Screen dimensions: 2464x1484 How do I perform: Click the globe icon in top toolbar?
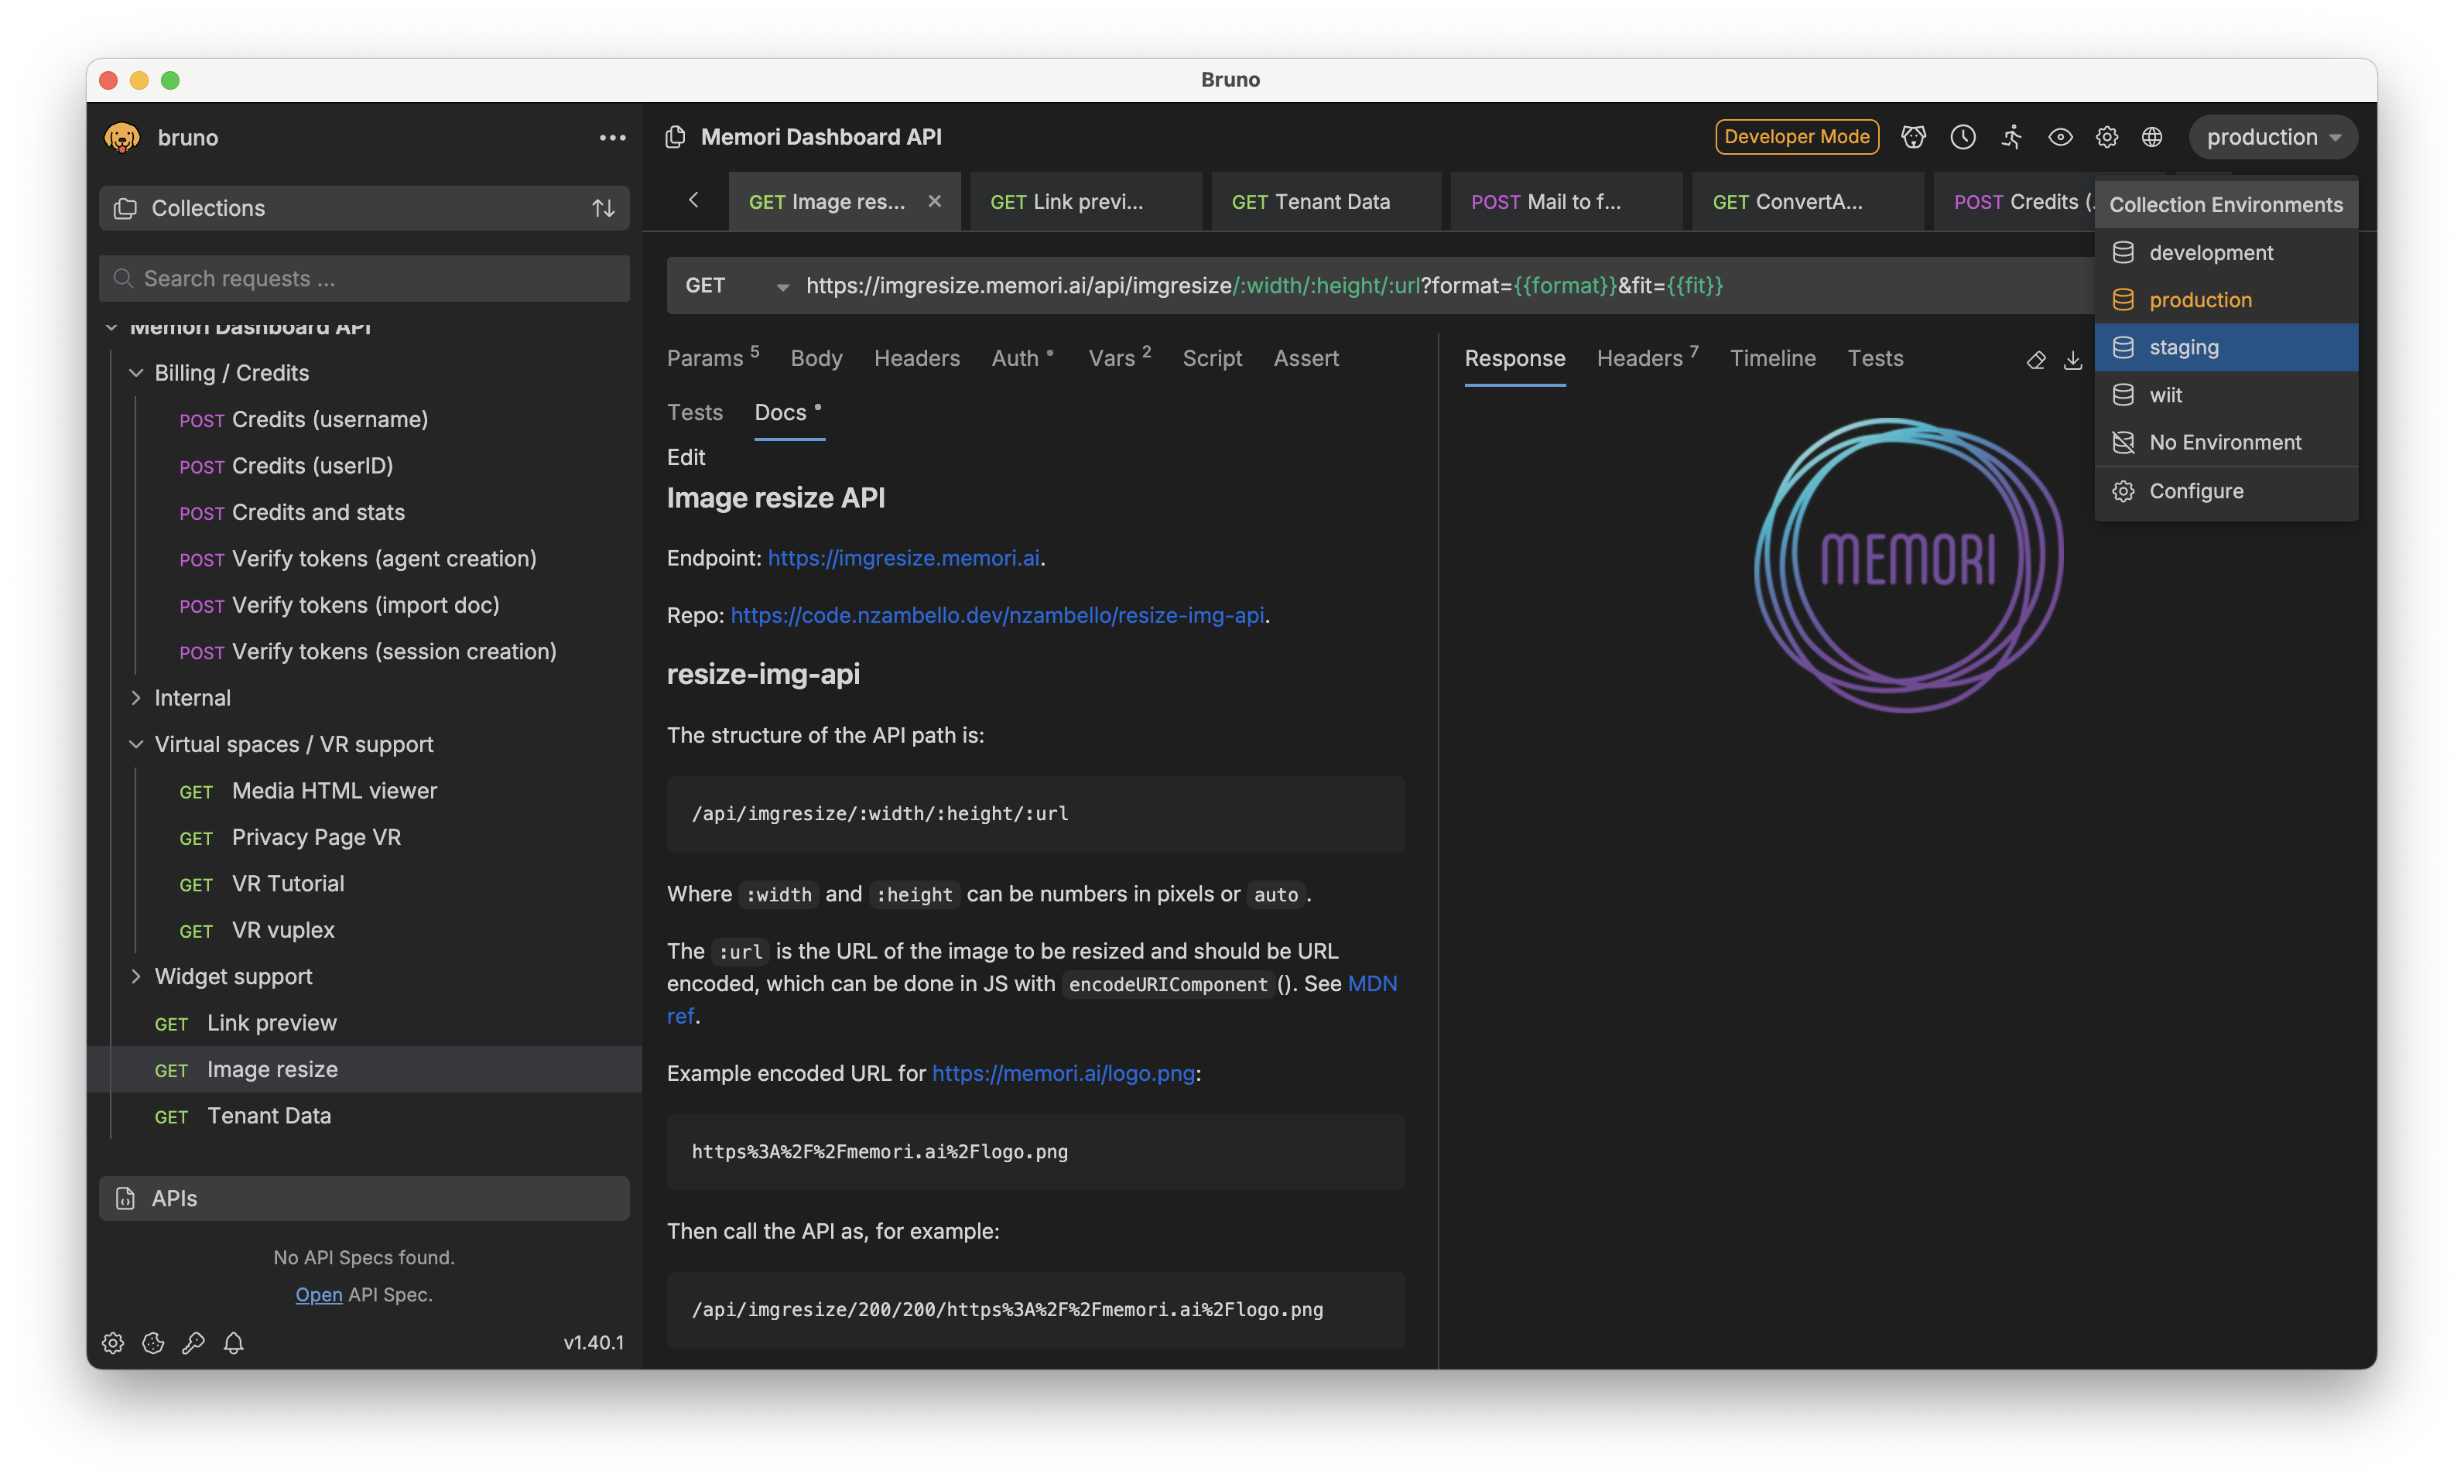click(x=2152, y=137)
